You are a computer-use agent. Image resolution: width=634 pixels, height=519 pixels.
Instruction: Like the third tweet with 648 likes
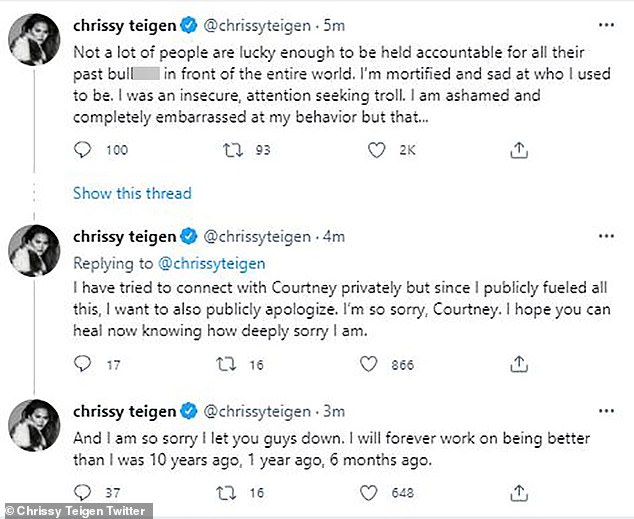[x=376, y=492]
